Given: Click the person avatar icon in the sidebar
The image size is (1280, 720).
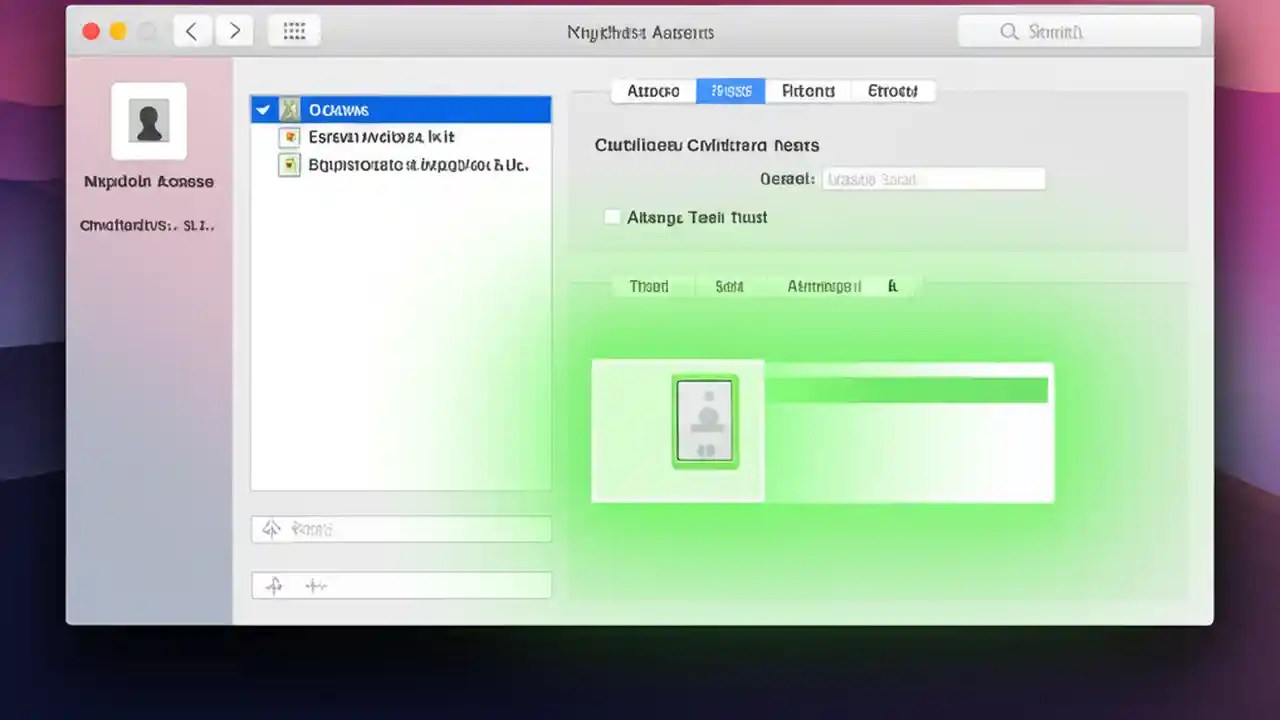Looking at the screenshot, I should point(148,120).
